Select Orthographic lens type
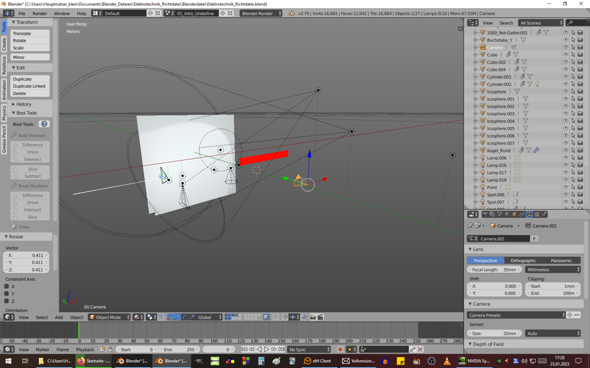590x368 pixels. (x=523, y=260)
